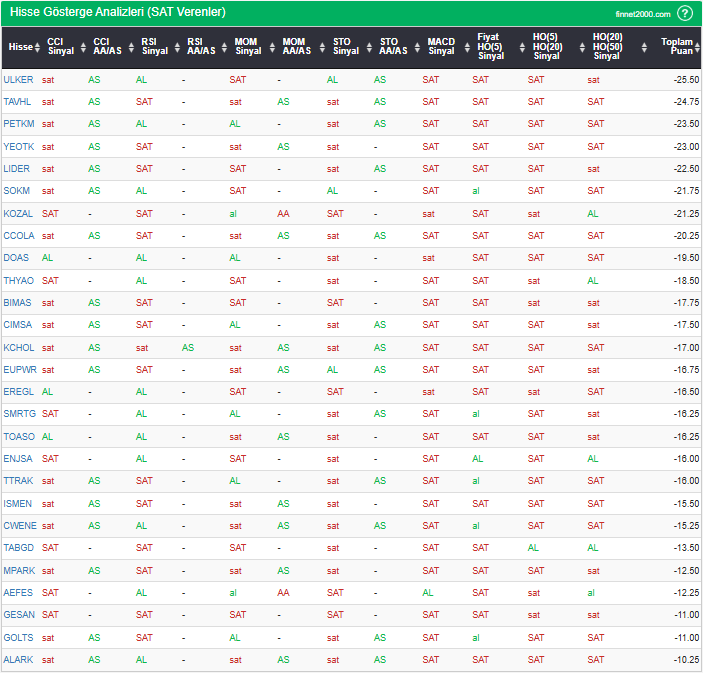The width and height of the screenshot is (703, 673).
Task: Sort by HO(5) HO(20) Sinyal column
Action: (546, 47)
